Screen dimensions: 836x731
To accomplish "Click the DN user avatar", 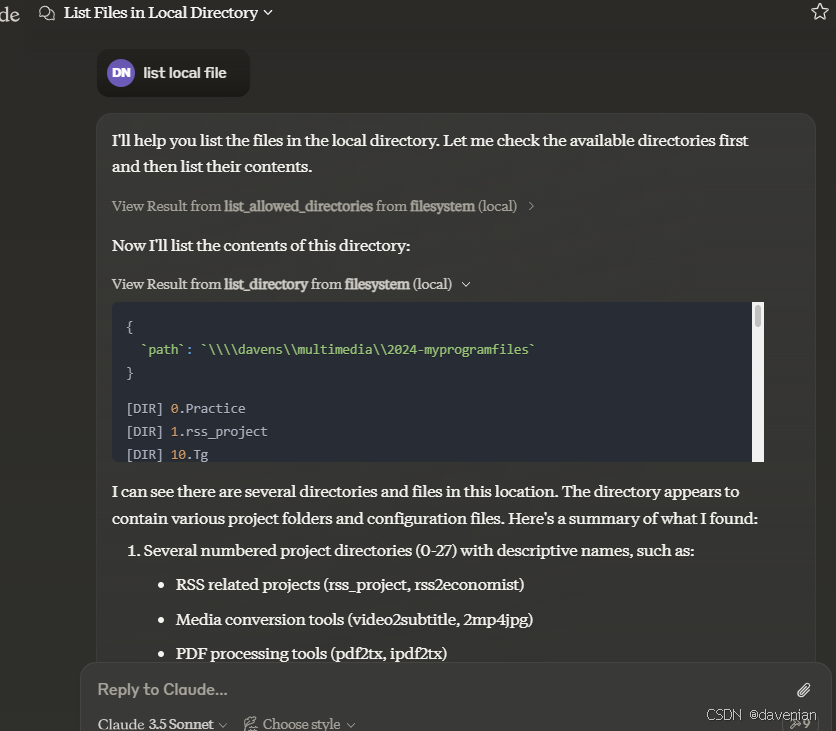I will pyautogui.click(x=121, y=73).
